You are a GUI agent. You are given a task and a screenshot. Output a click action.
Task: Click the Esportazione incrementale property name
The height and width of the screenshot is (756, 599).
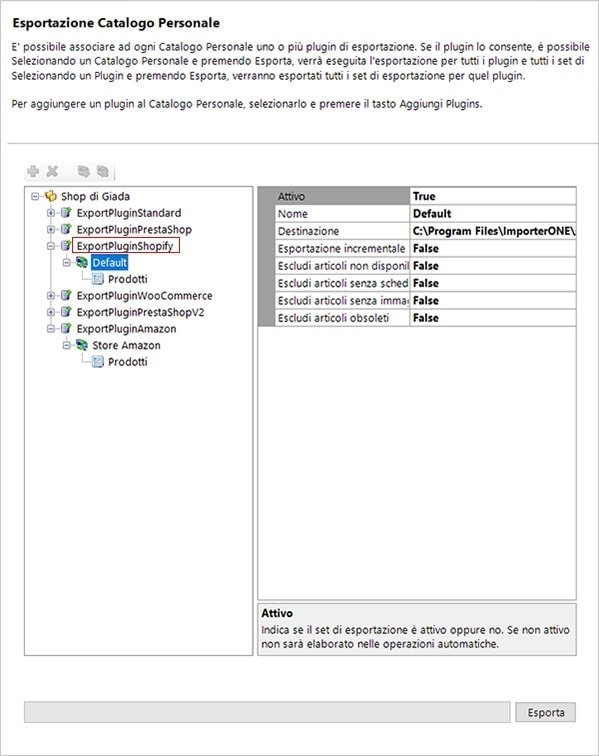(342, 248)
